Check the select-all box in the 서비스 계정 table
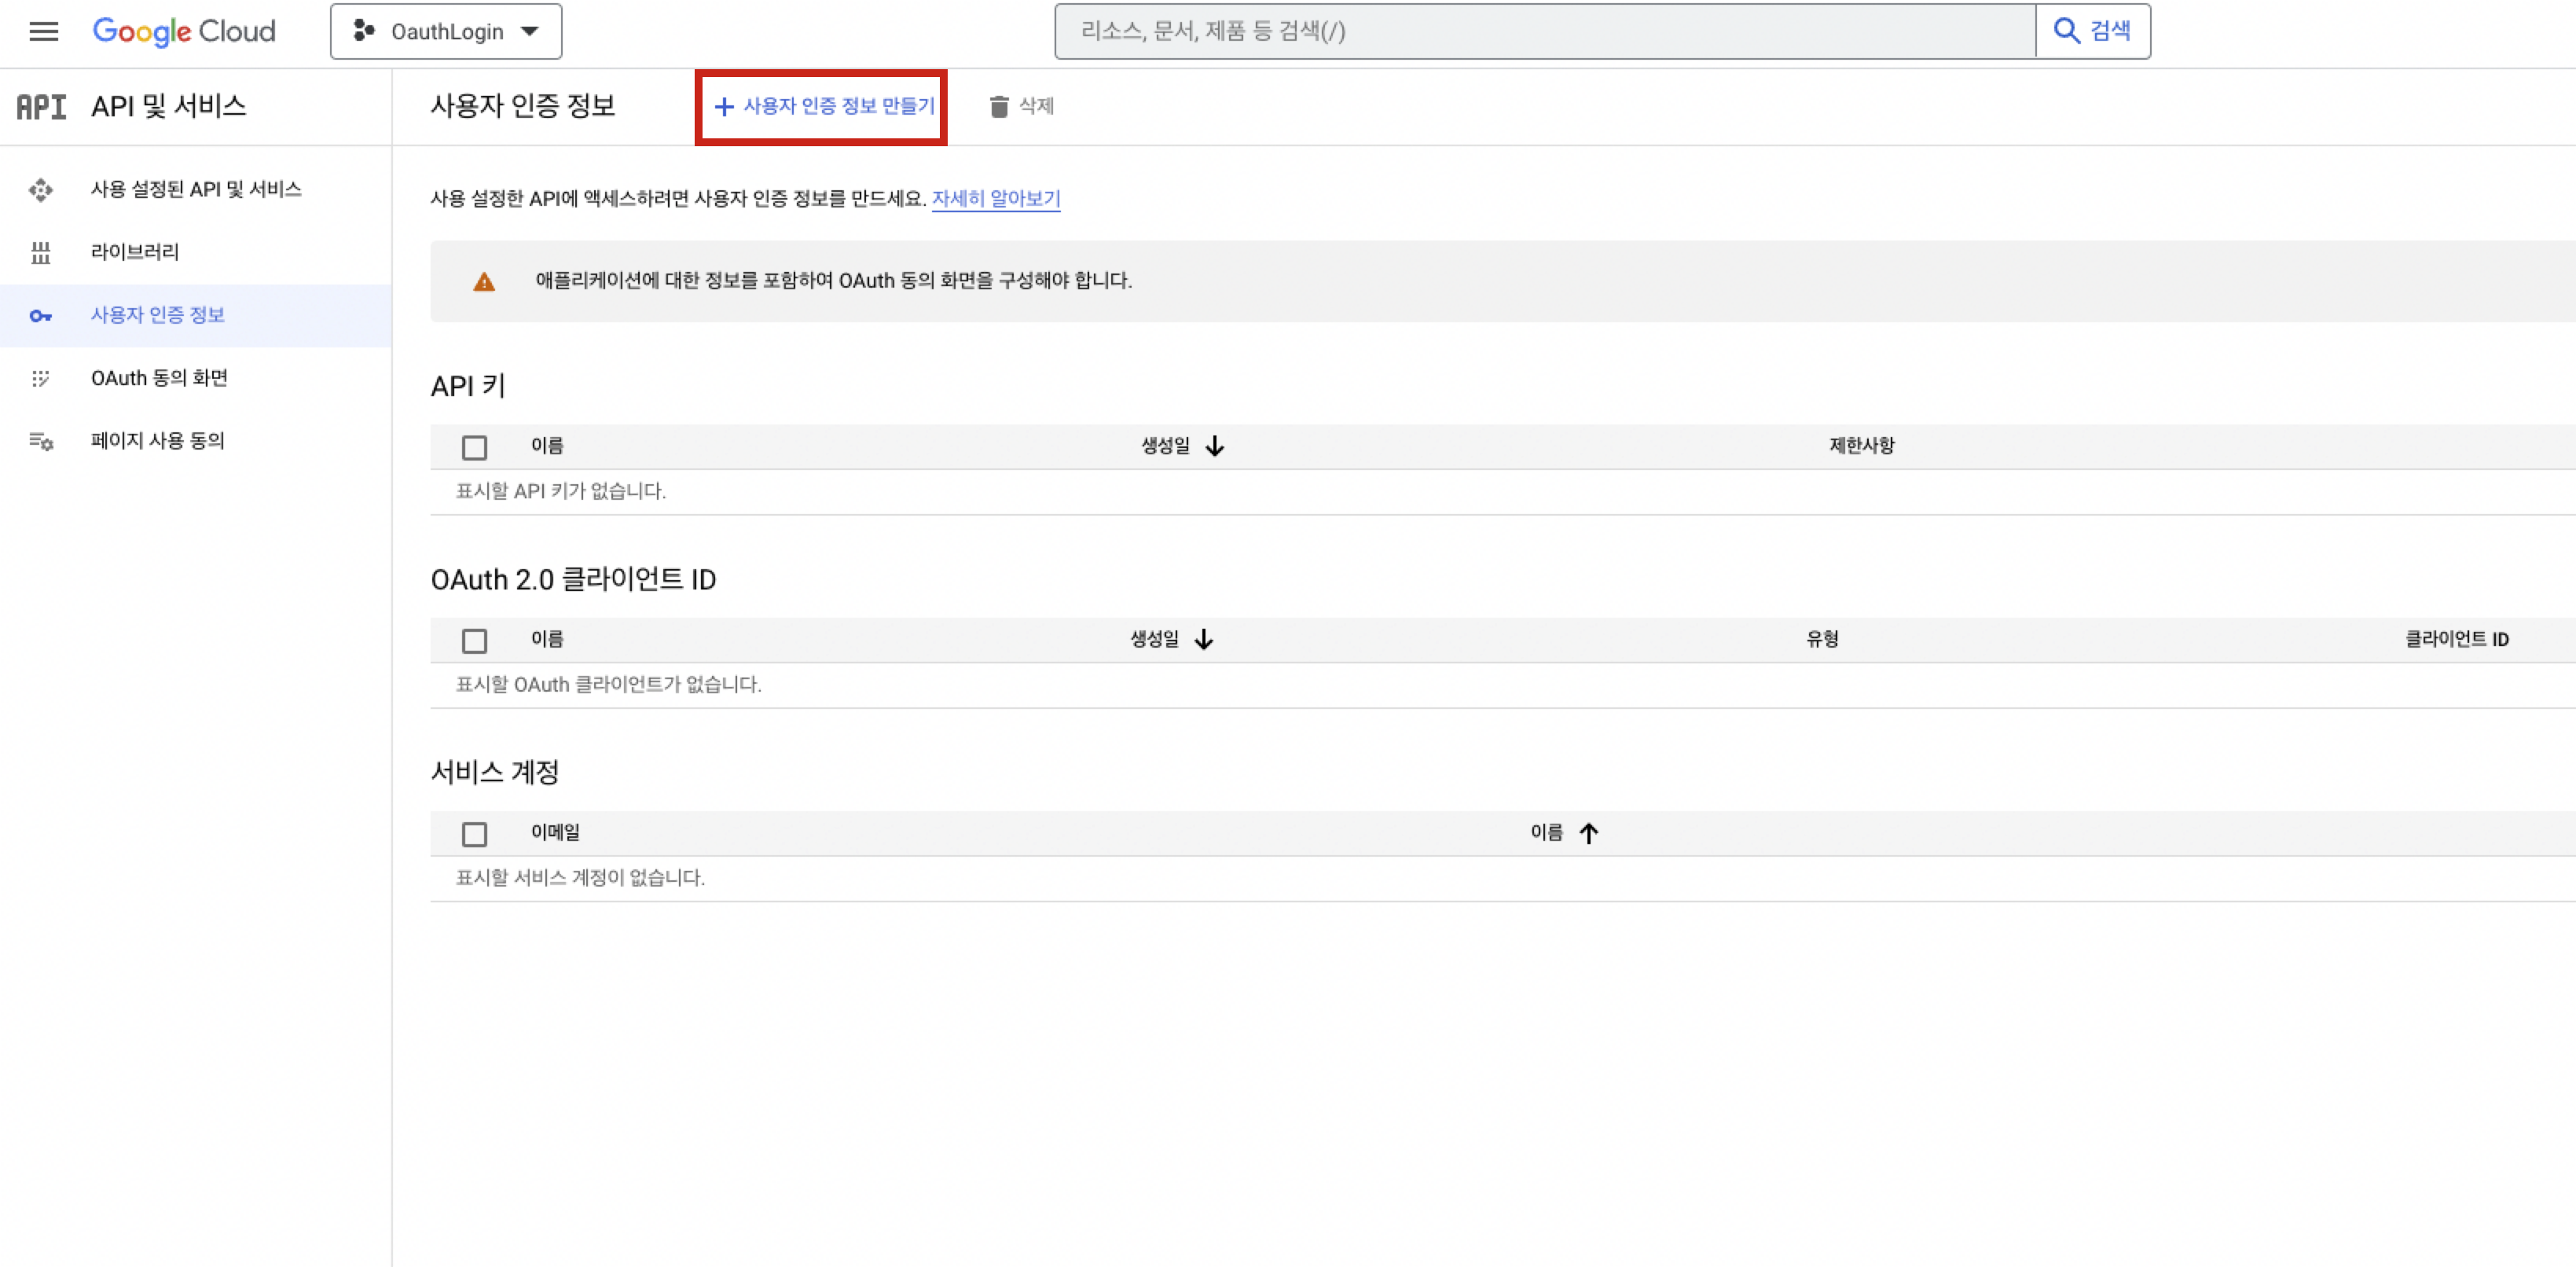Screen dimensions: 2576x1267 click(474, 833)
